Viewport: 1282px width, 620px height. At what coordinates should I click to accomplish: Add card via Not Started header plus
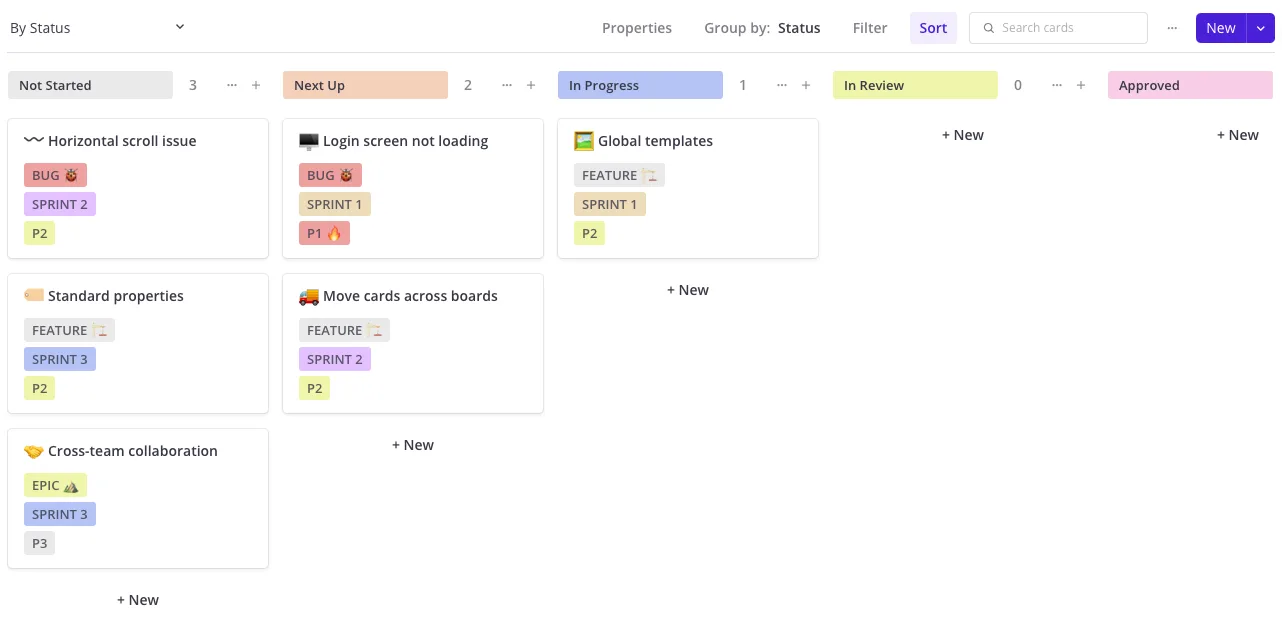(x=256, y=85)
